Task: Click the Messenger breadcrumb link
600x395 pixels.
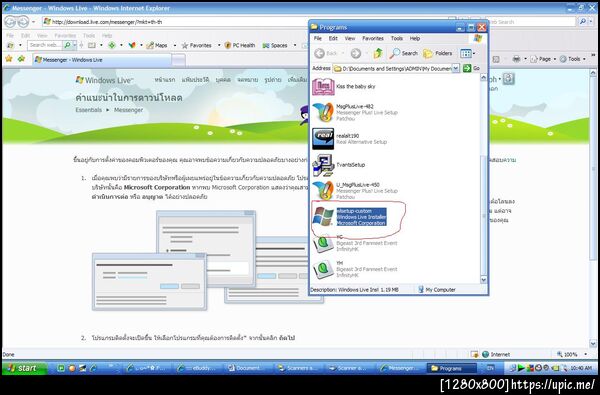Action: pos(128,110)
